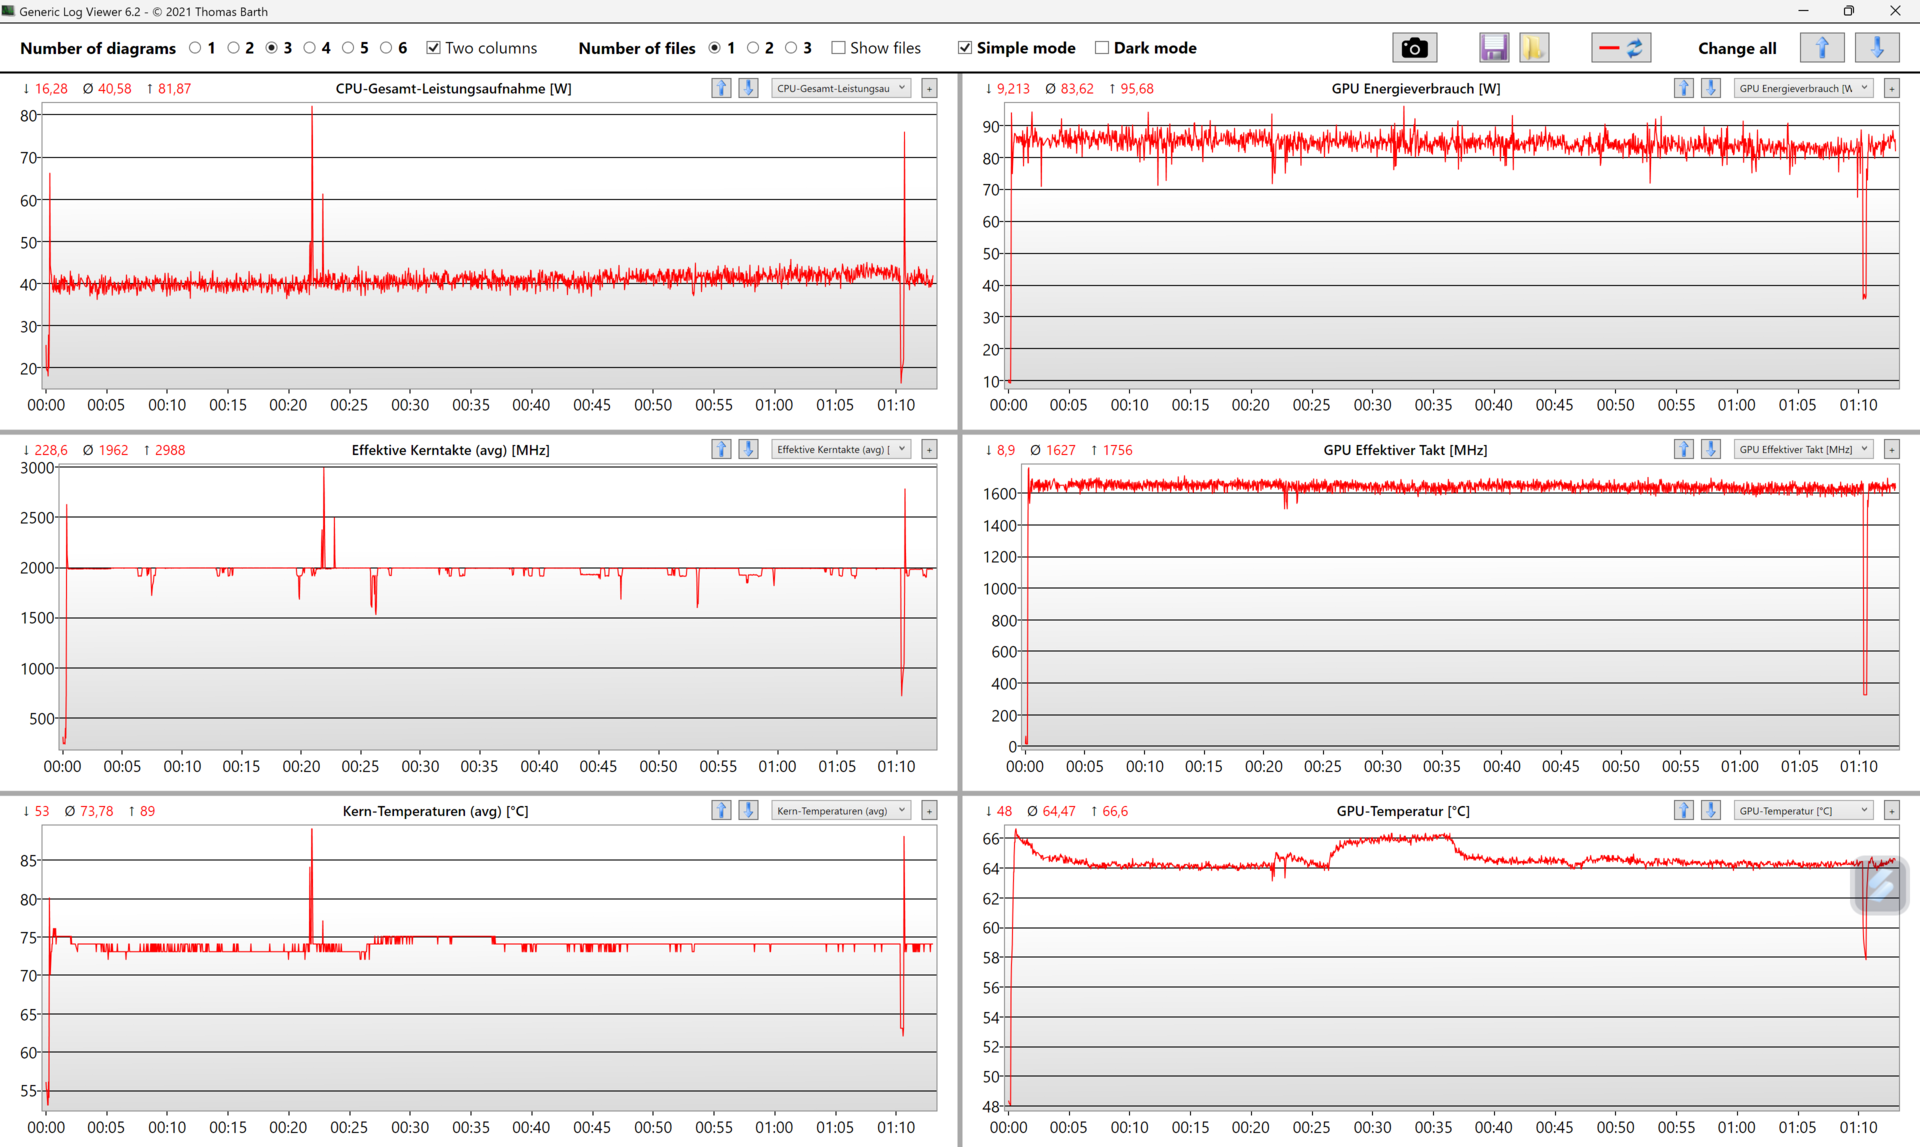Image resolution: width=1920 pixels, height=1147 pixels.
Task: Toggle the Simple mode checkbox
Action: pos(965,48)
